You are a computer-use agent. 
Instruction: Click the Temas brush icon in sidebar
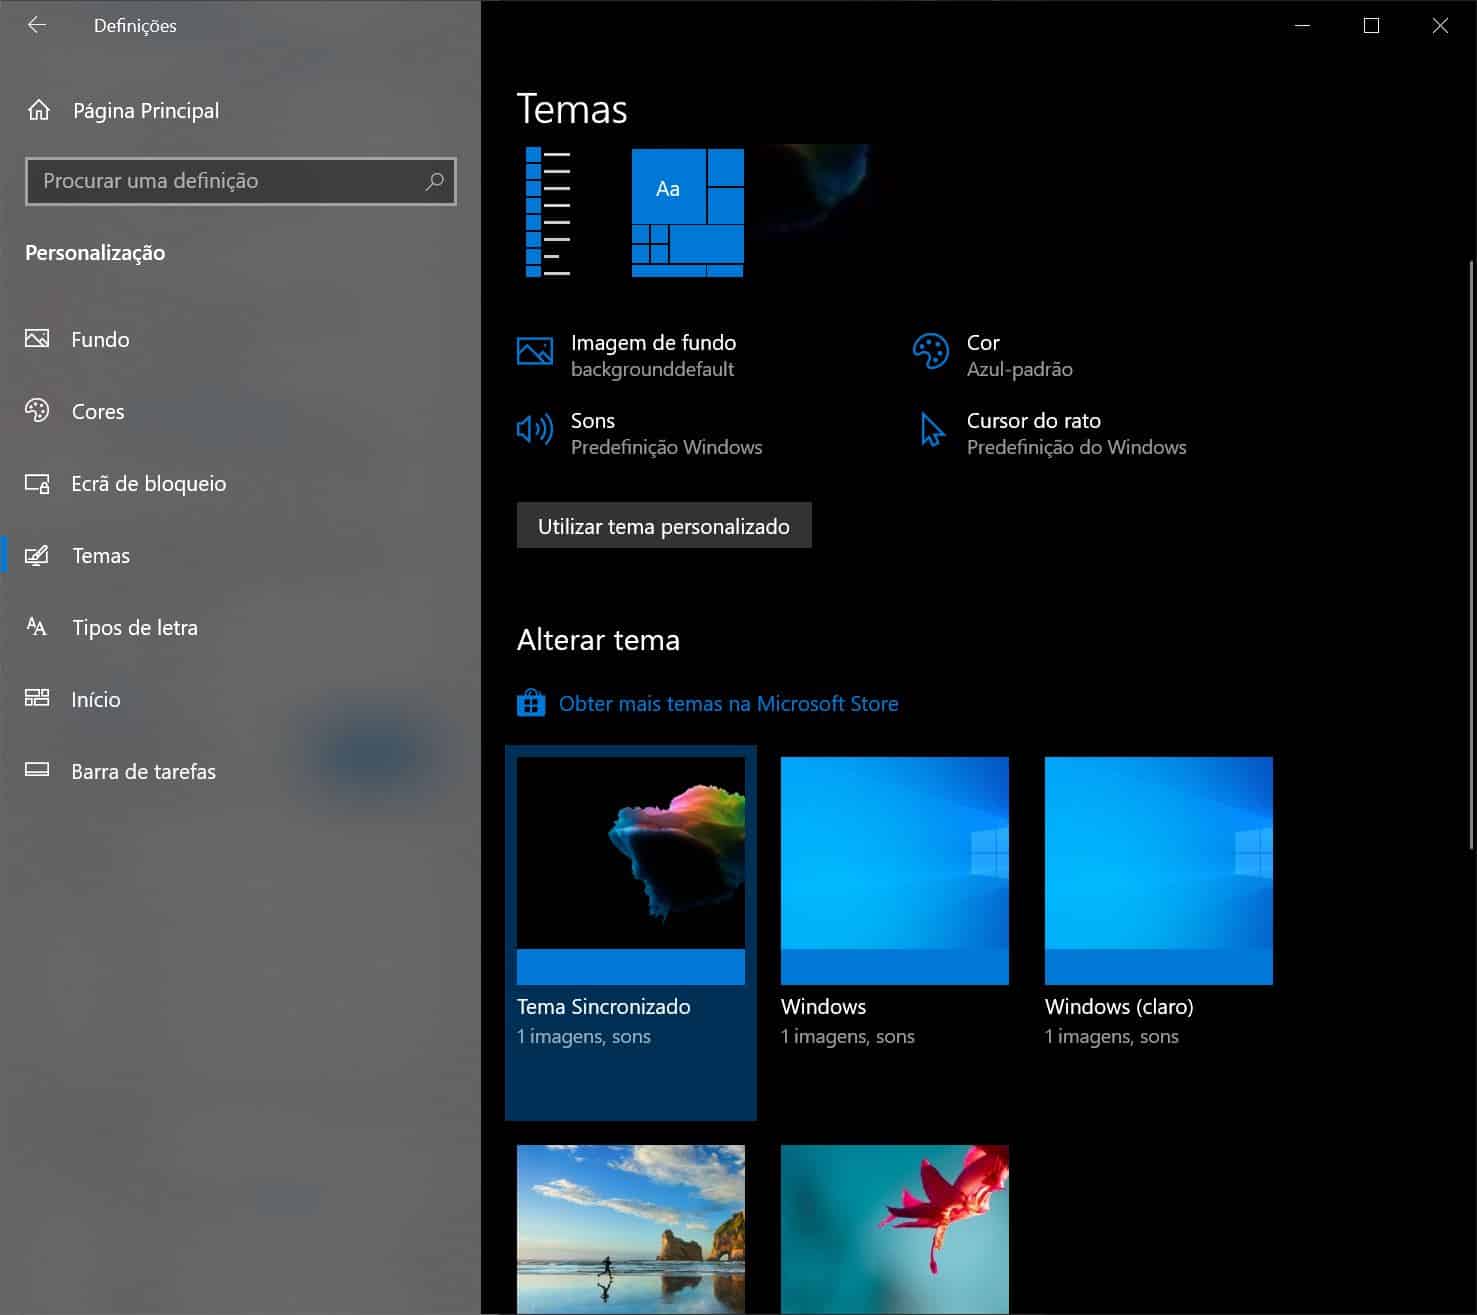37,555
